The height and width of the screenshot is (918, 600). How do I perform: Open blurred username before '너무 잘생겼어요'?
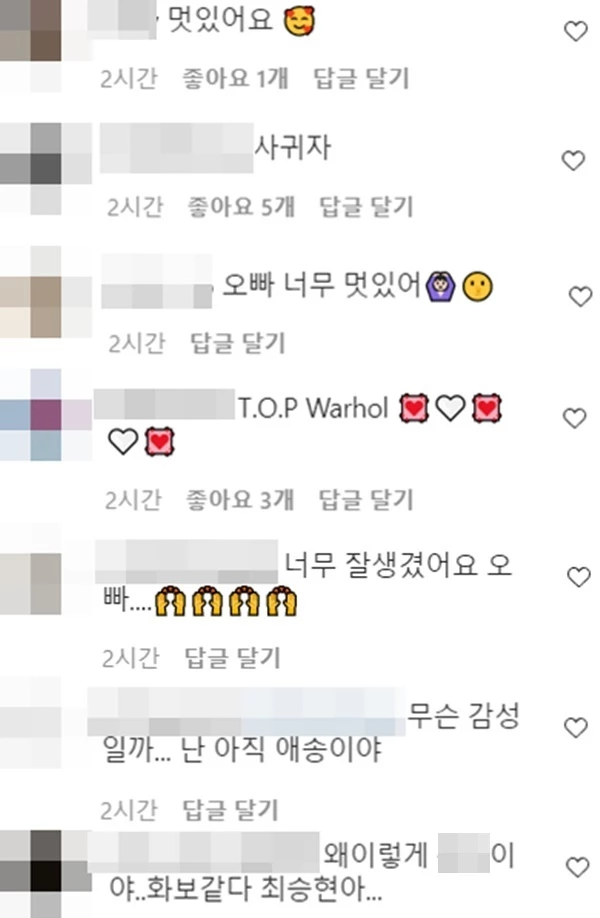click(x=187, y=562)
